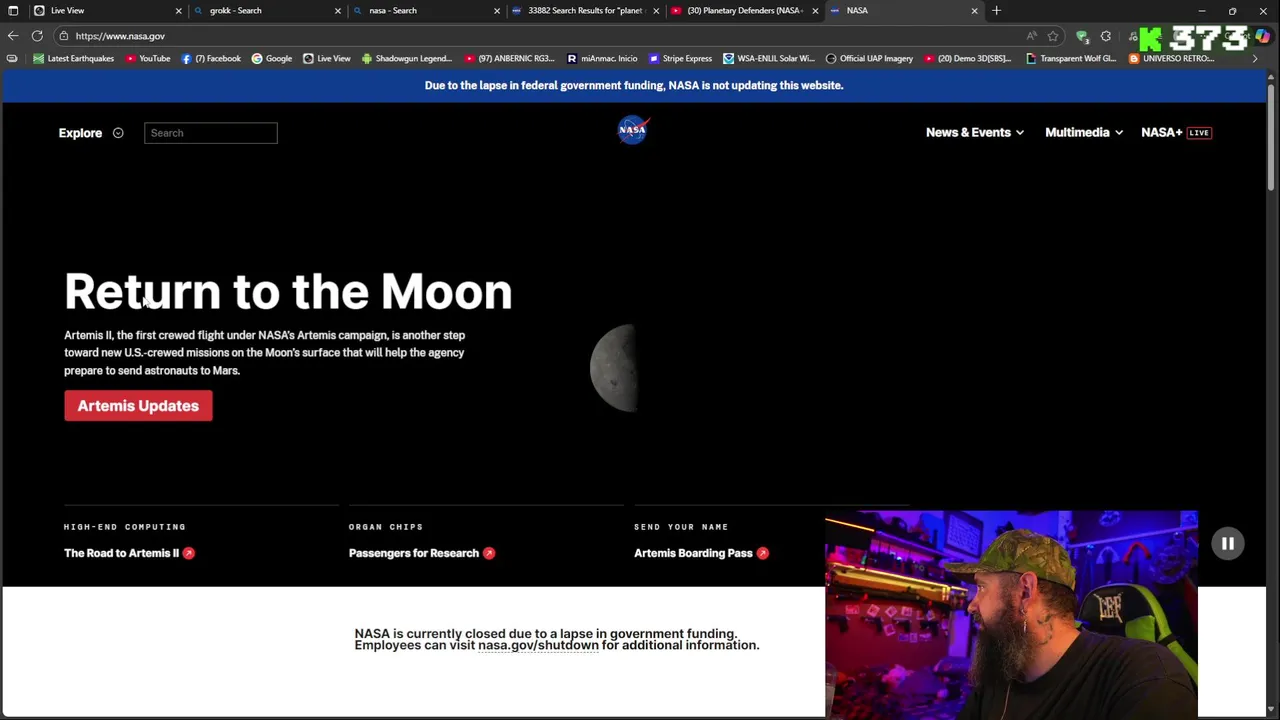
Task: Open the Demo 3D[SBS] bookmark
Action: coord(968,58)
